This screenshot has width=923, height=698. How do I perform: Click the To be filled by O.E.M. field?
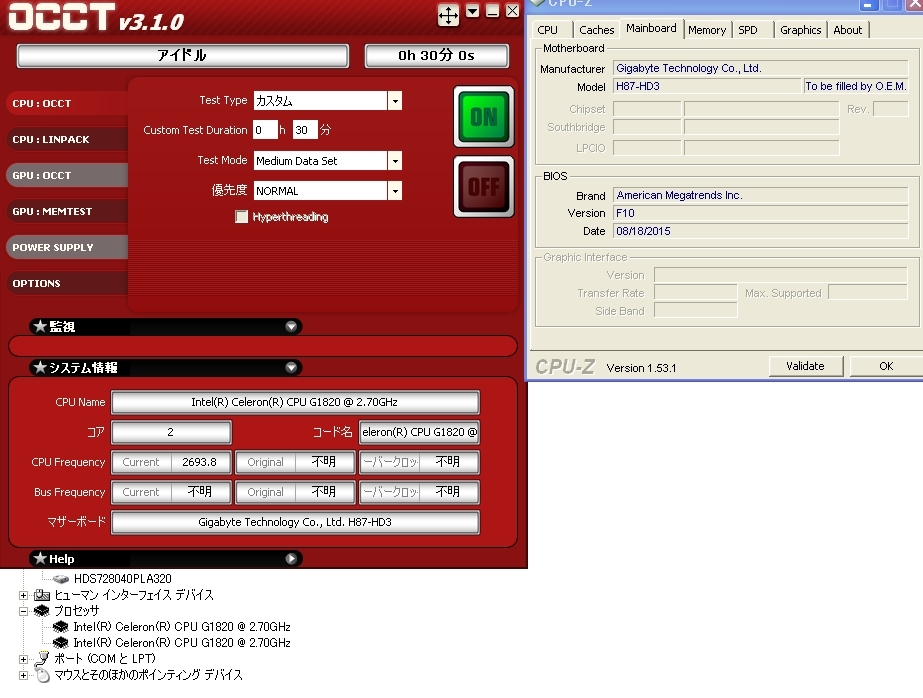point(856,87)
